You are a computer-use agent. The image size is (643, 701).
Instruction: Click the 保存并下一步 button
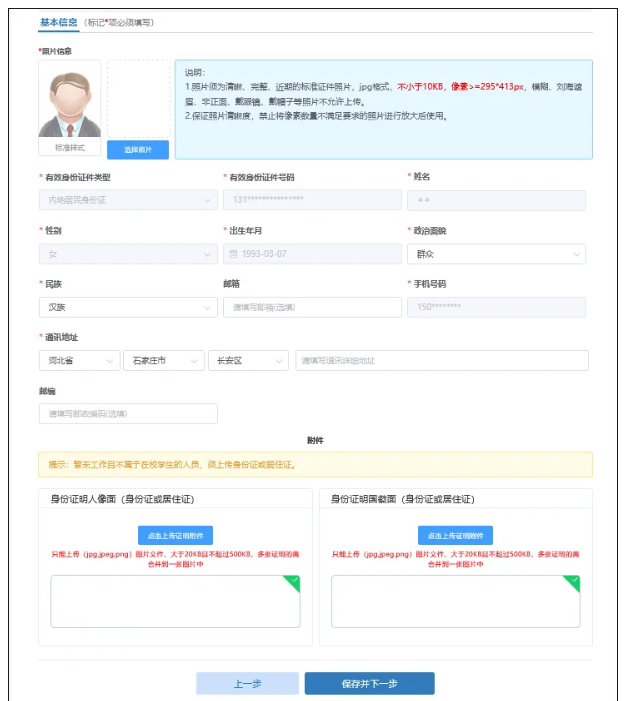point(369,684)
